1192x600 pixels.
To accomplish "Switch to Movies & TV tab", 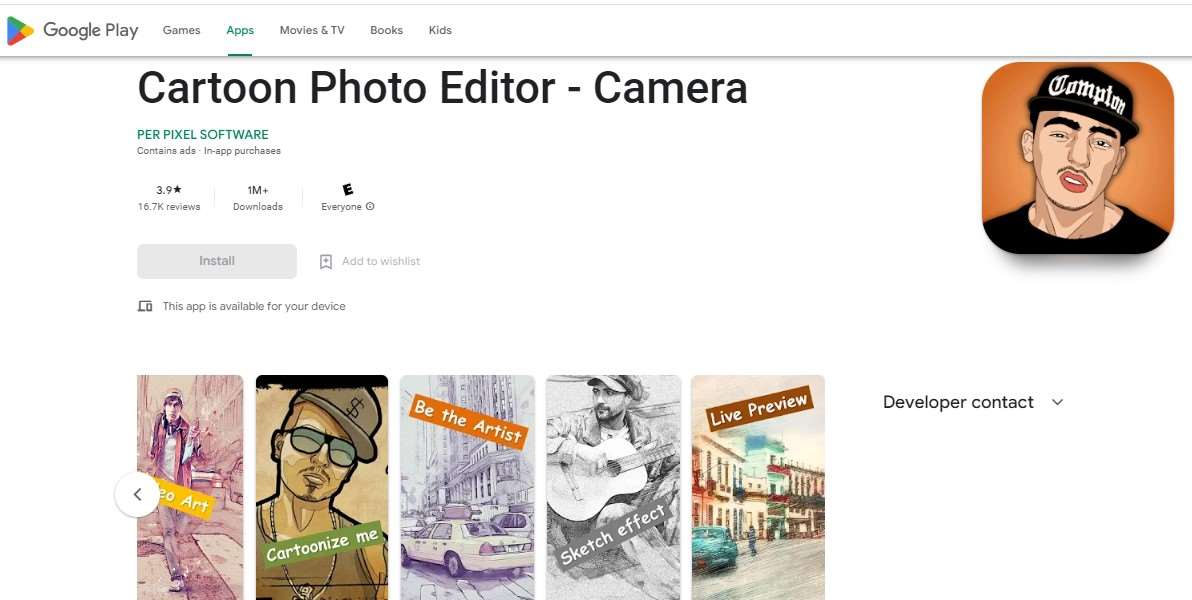I will [x=312, y=30].
